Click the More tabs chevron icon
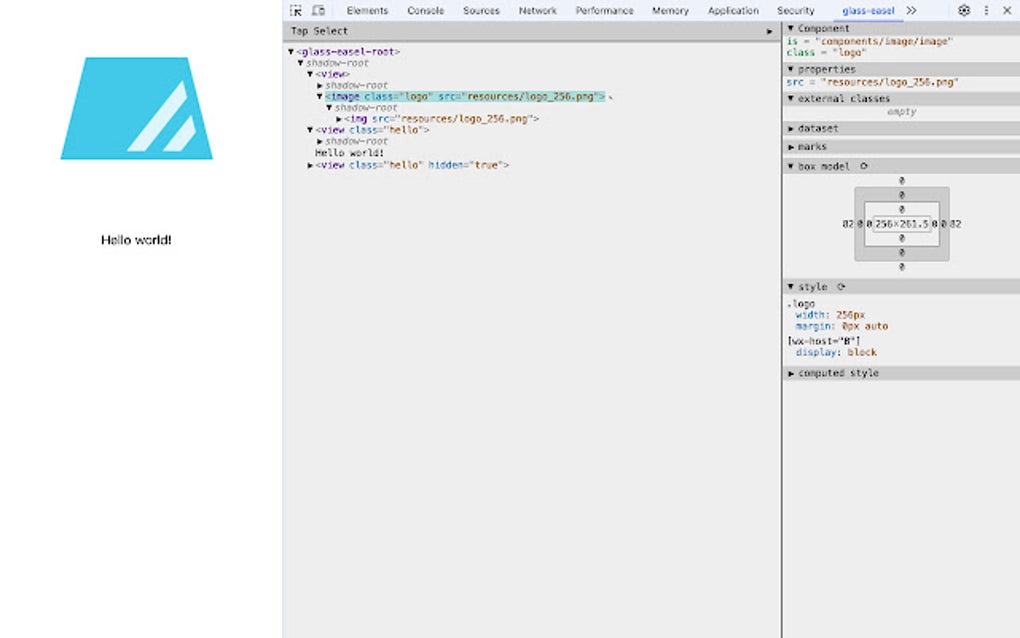This screenshot has width=1020, height=638. pos(912,10)
